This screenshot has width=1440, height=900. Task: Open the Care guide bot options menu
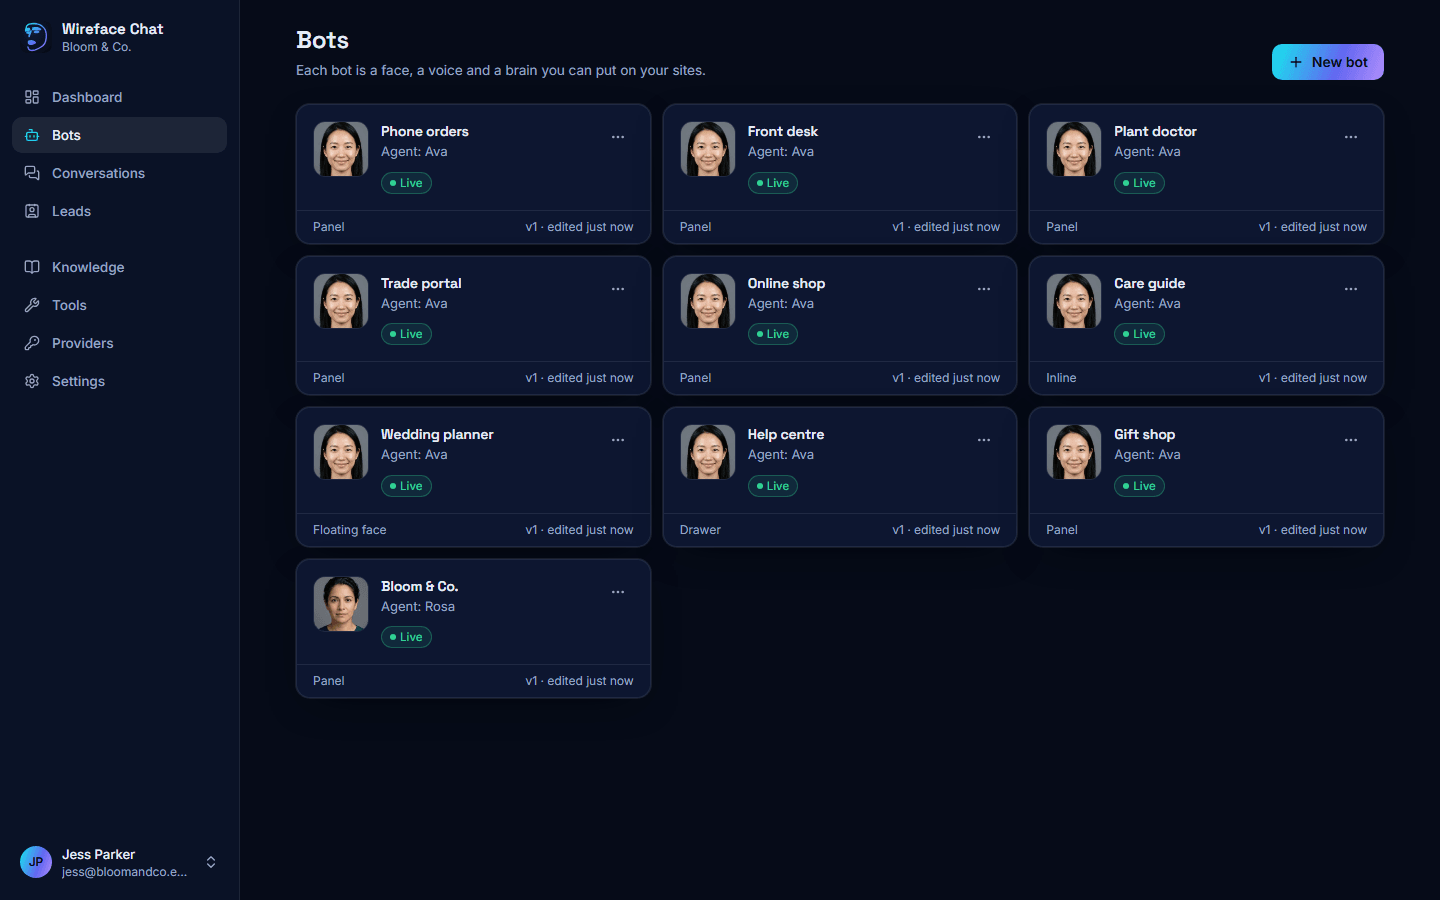(1351, 289)
